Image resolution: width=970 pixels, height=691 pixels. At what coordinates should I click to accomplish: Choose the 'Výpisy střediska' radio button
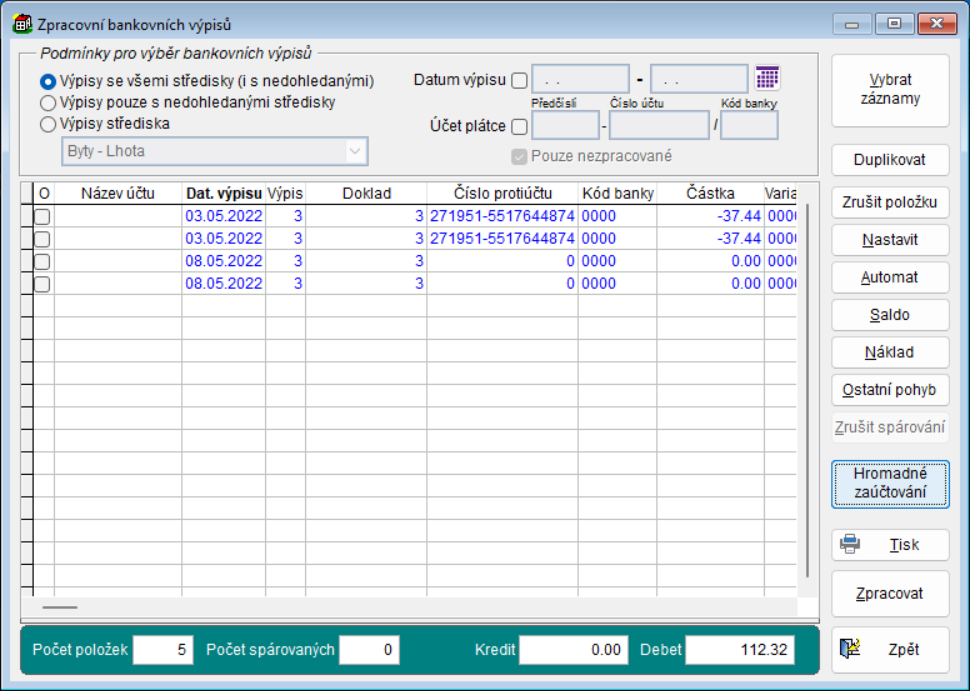pyautogui.click(x=47, y=124)
